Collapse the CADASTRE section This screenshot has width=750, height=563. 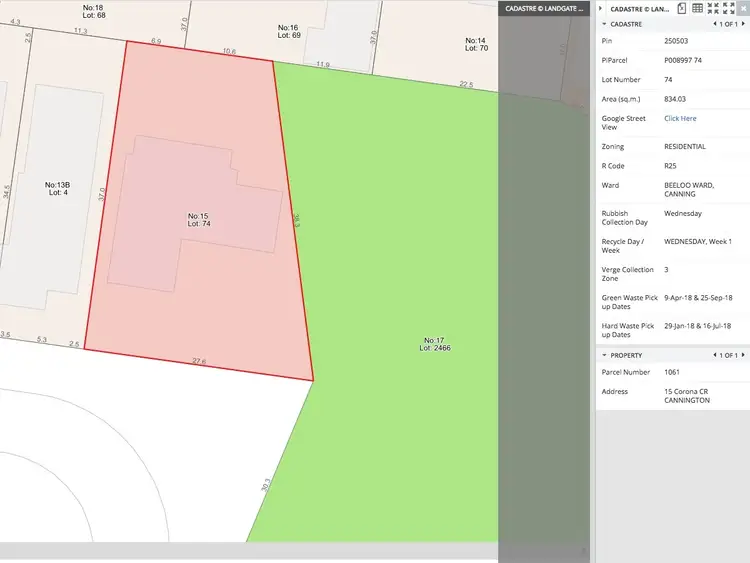click(x=604, y=24)
